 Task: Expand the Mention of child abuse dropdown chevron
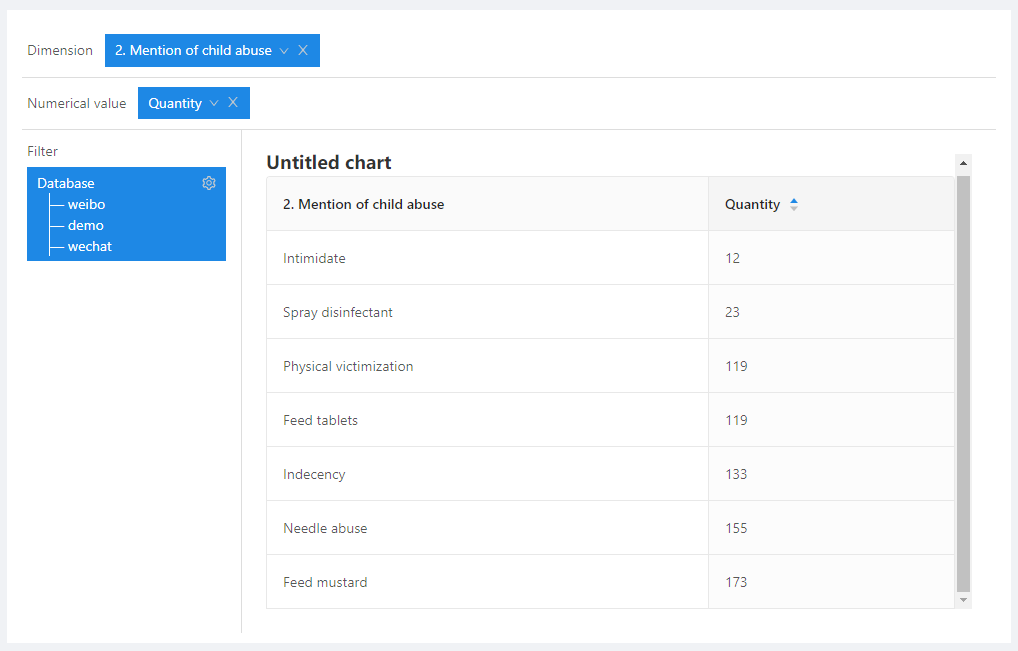pyautogui.click(x=284, y=51)
